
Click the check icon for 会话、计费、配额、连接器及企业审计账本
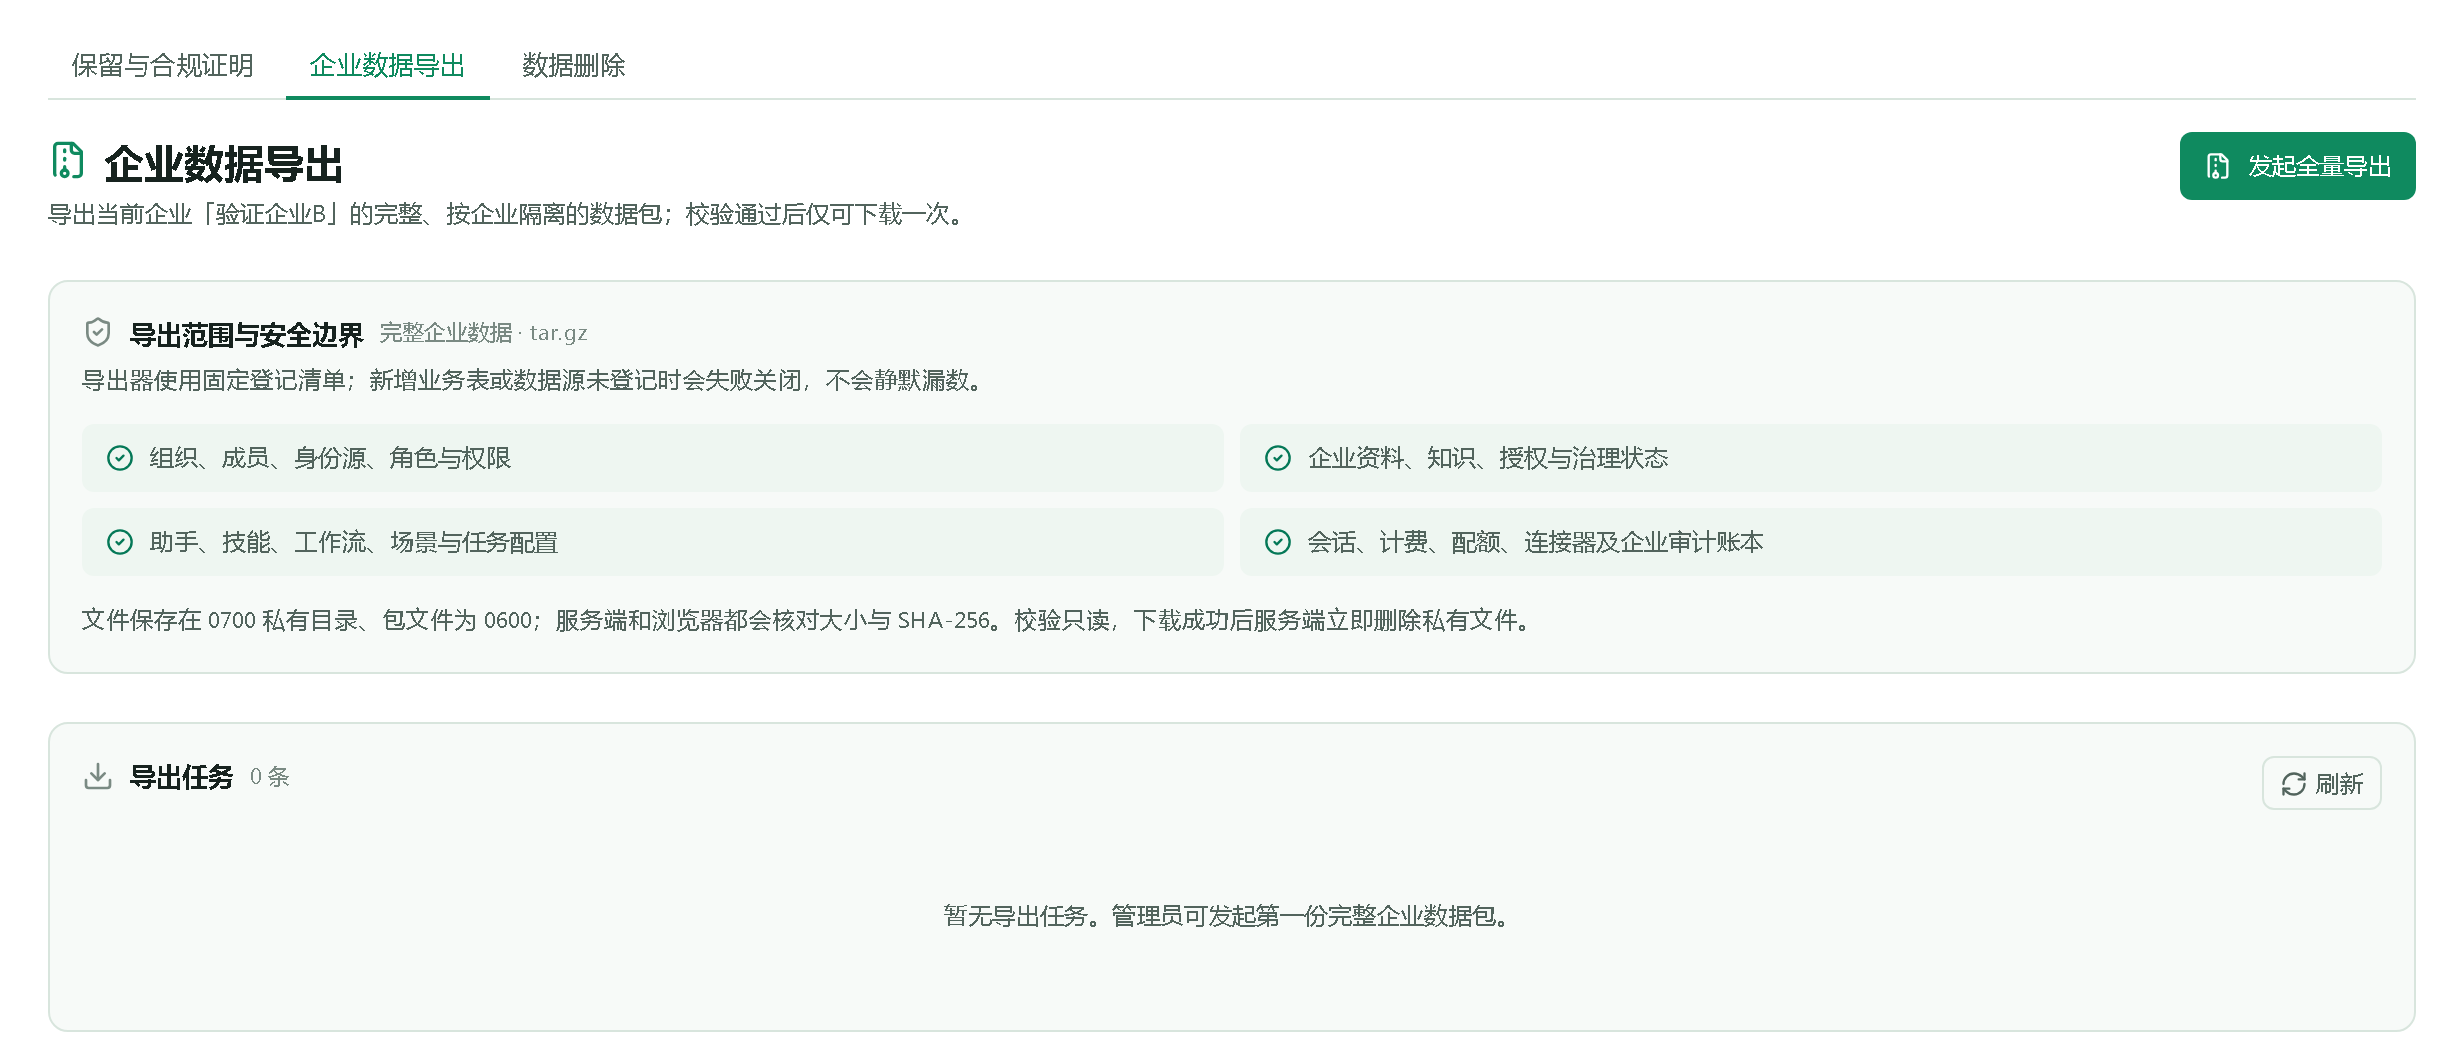(1278, 542)
